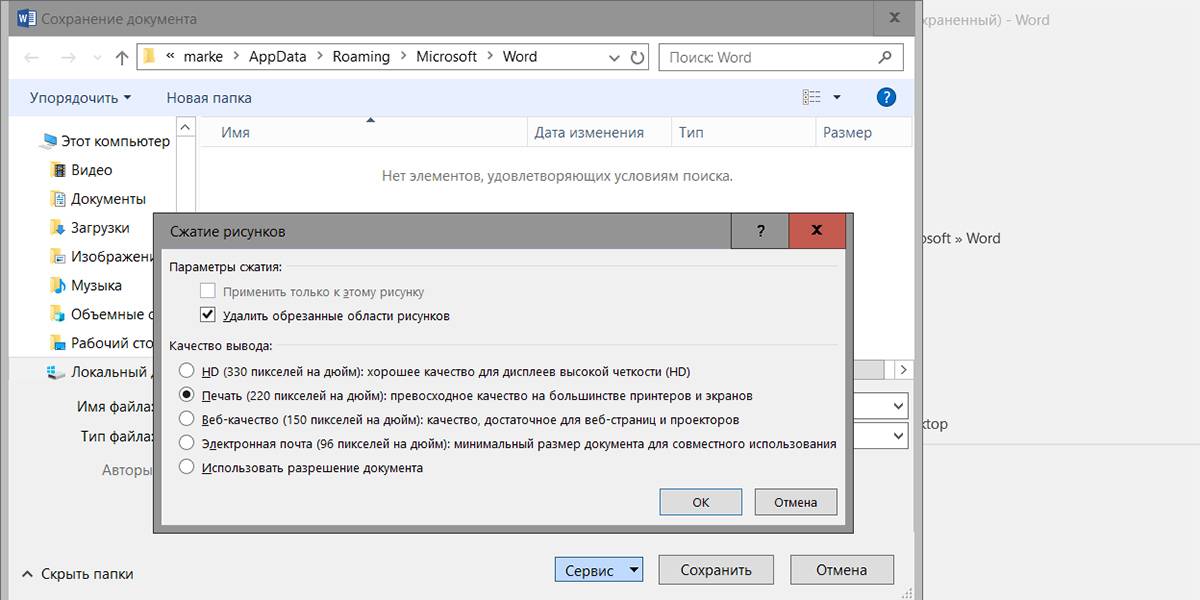The image size is (1200, 600).
Task: Open help with the blue question mark
Action: (886, 97)
